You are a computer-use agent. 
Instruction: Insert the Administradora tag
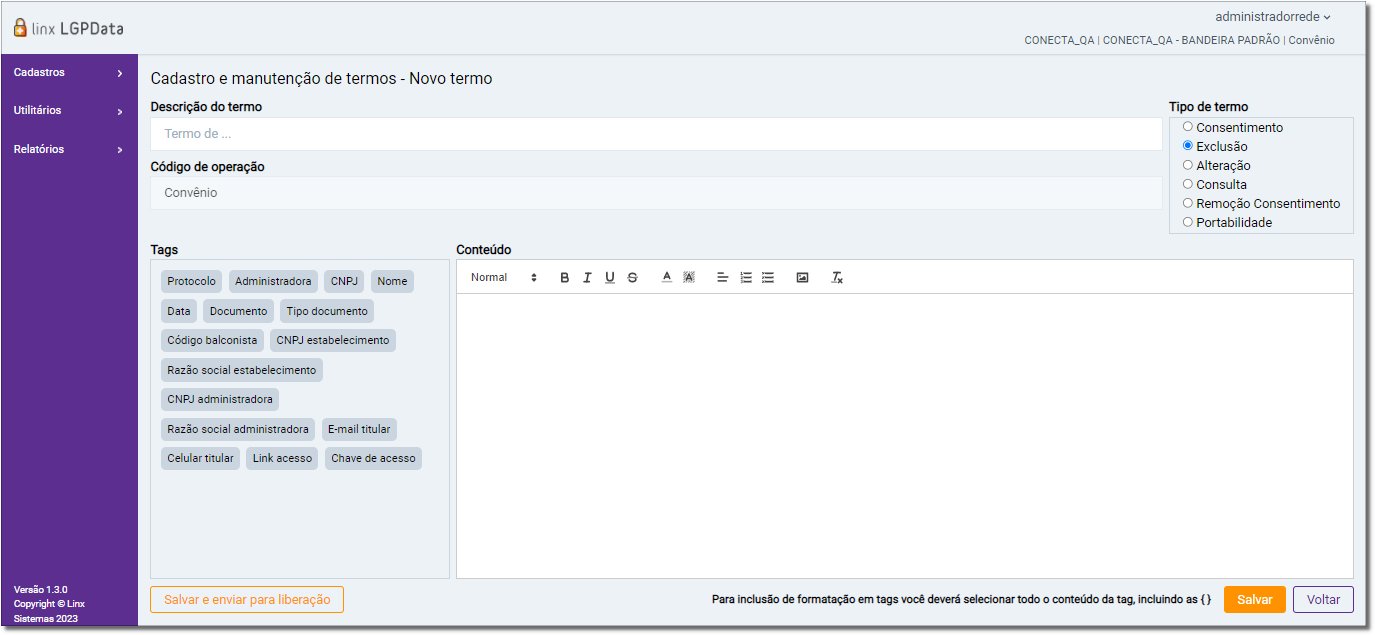(273, 282)
